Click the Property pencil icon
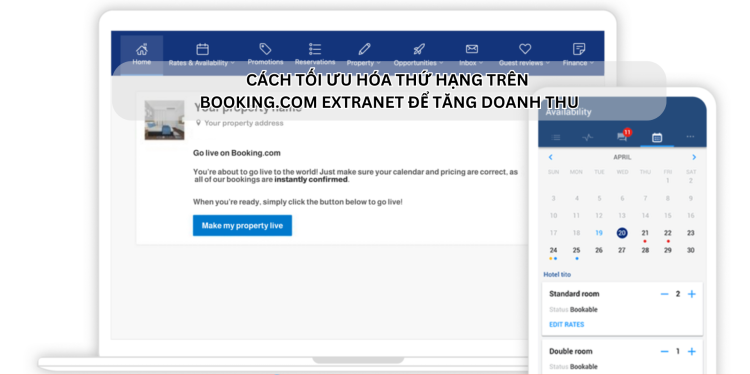750x375 pixels. click(364, 49)
